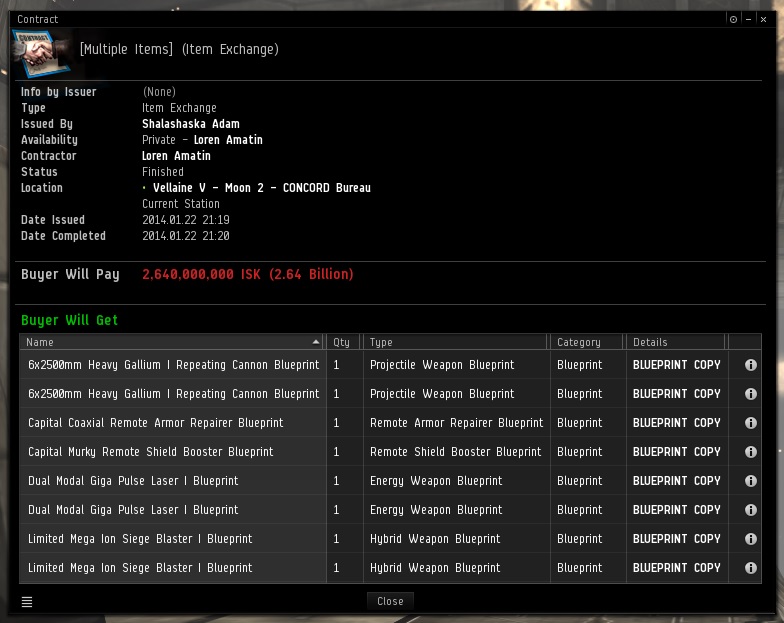Select the Capital Coaxial Remote Armor Repairer row
This screenshot has height=623, width=784.
[155, 423]
